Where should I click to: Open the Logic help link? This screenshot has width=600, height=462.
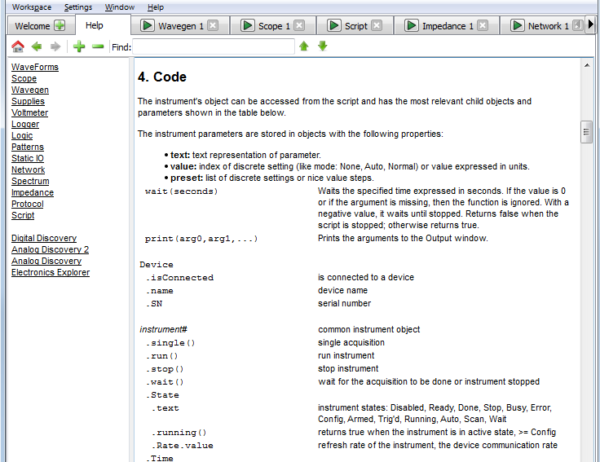[x=22, y=135]
